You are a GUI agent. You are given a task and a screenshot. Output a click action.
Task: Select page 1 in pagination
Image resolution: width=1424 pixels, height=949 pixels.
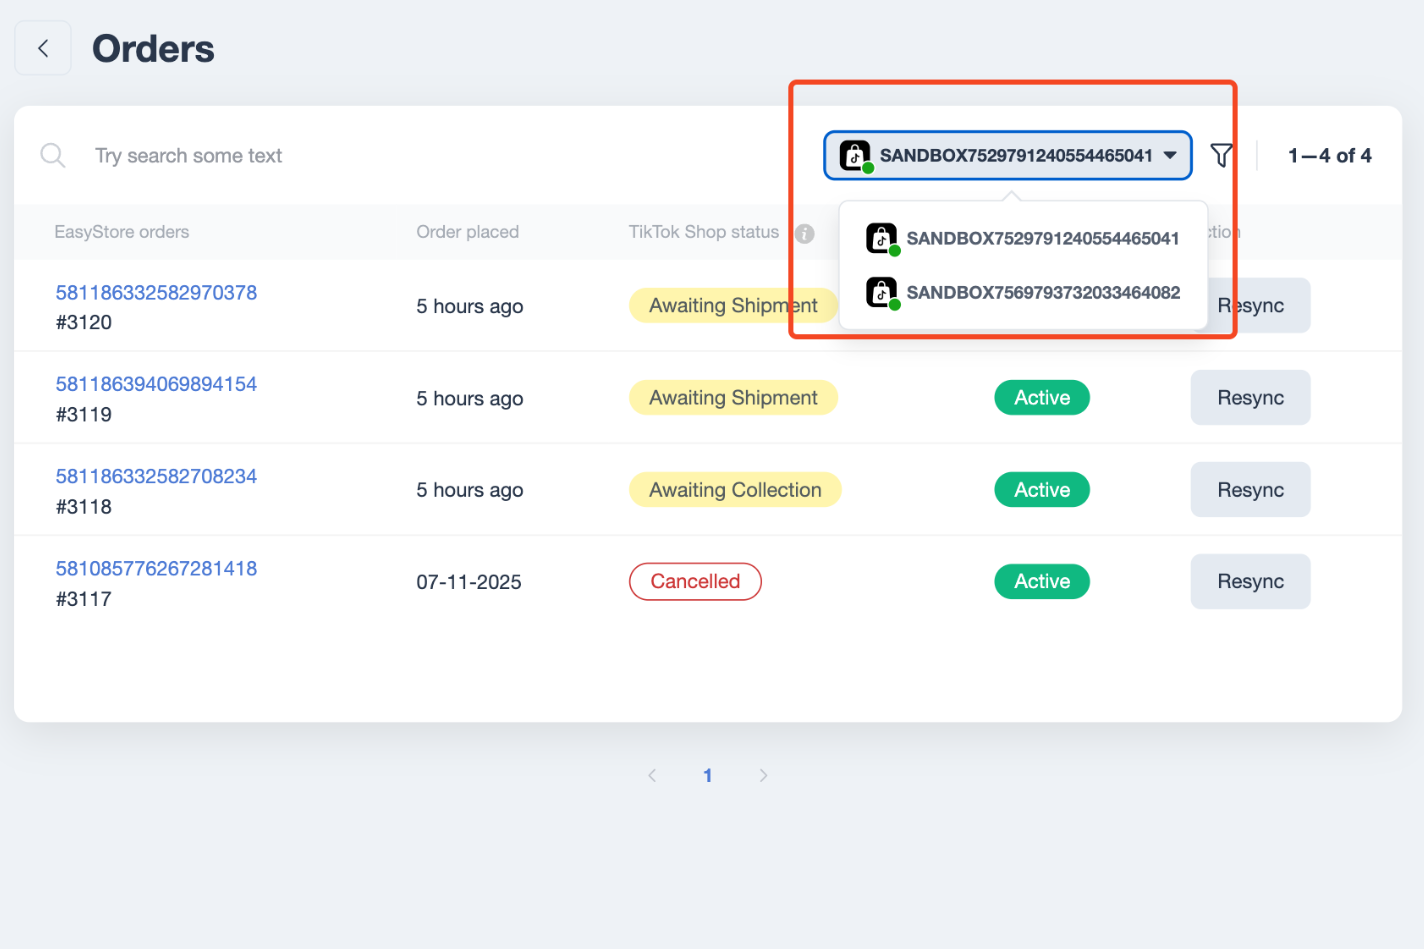[x=707, y=775]
